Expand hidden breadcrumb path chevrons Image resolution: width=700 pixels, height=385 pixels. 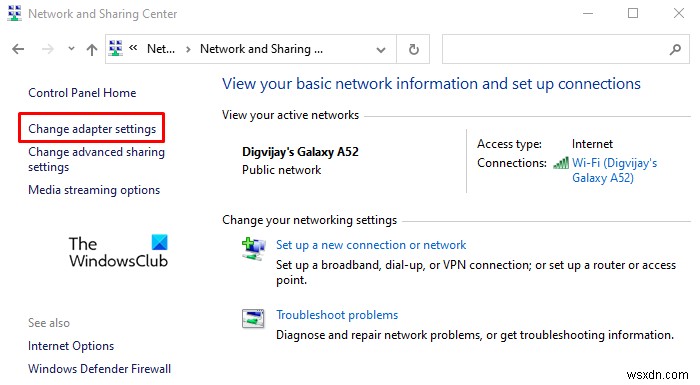tap(133, 47)
